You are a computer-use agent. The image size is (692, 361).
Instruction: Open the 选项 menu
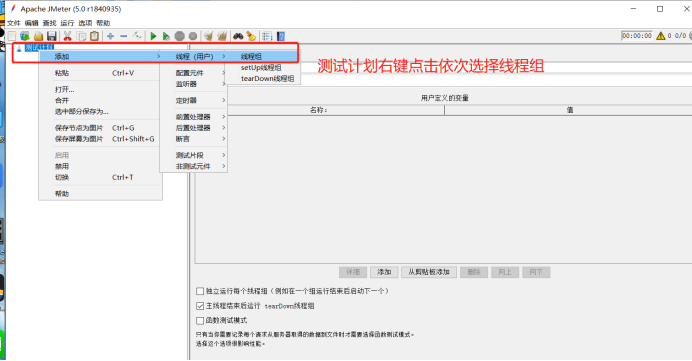[x=85, y=23]
